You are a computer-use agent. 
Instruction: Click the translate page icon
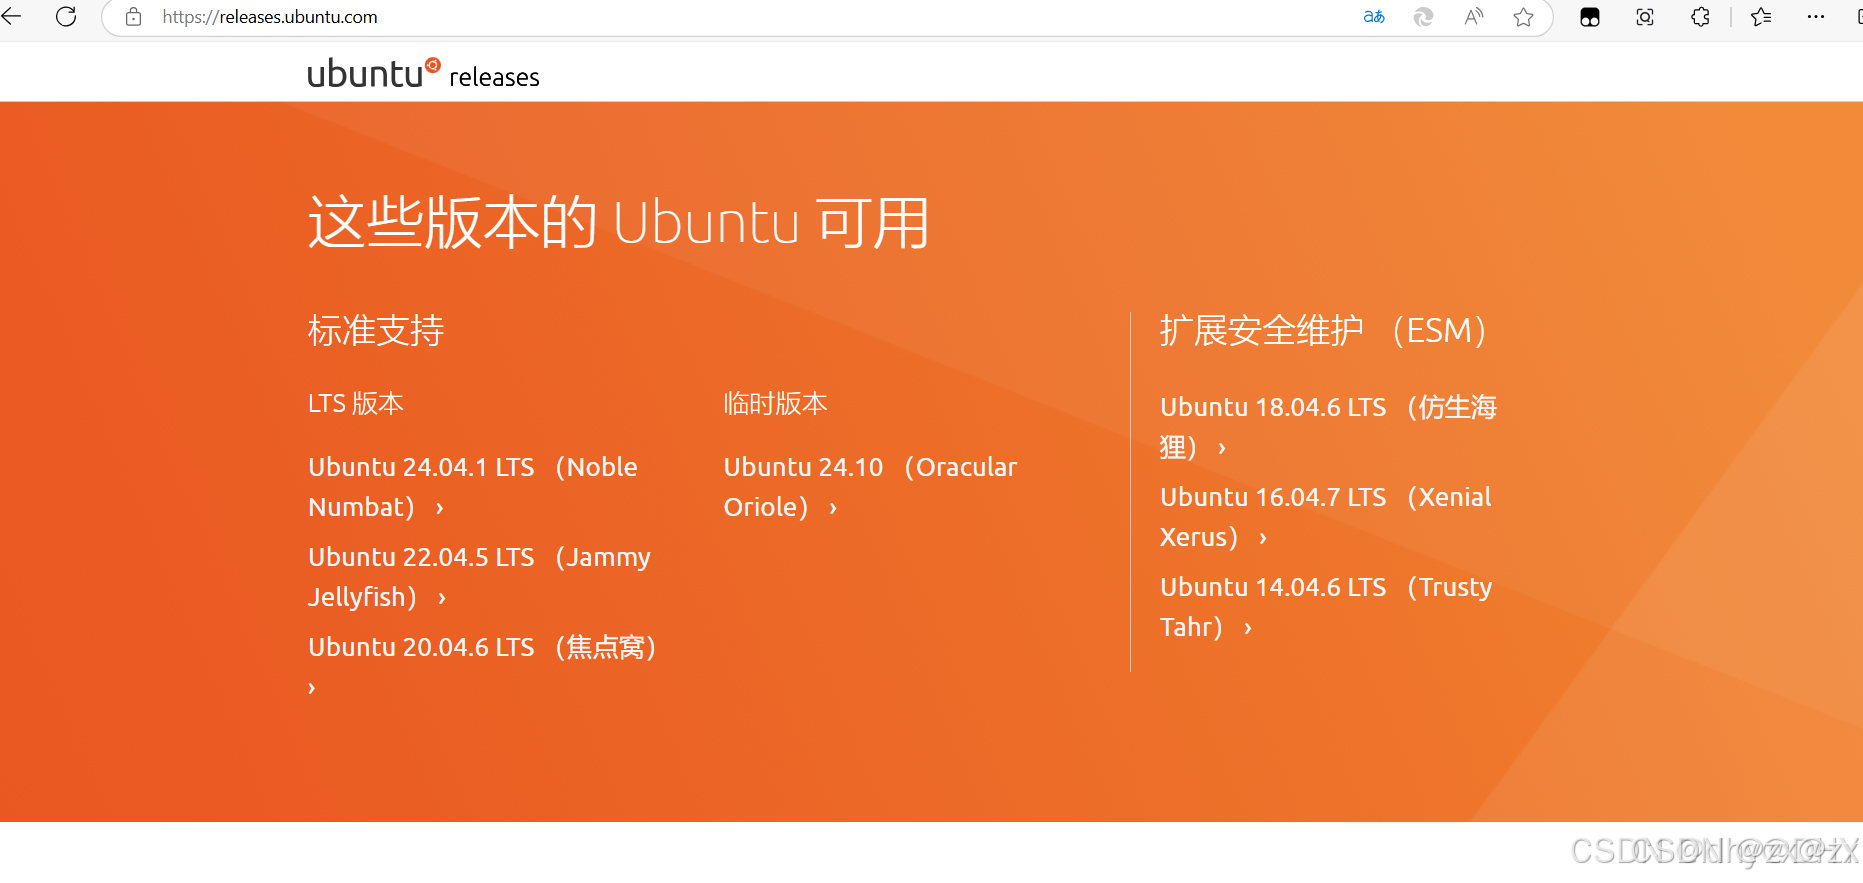click(x=1374, y=17)
